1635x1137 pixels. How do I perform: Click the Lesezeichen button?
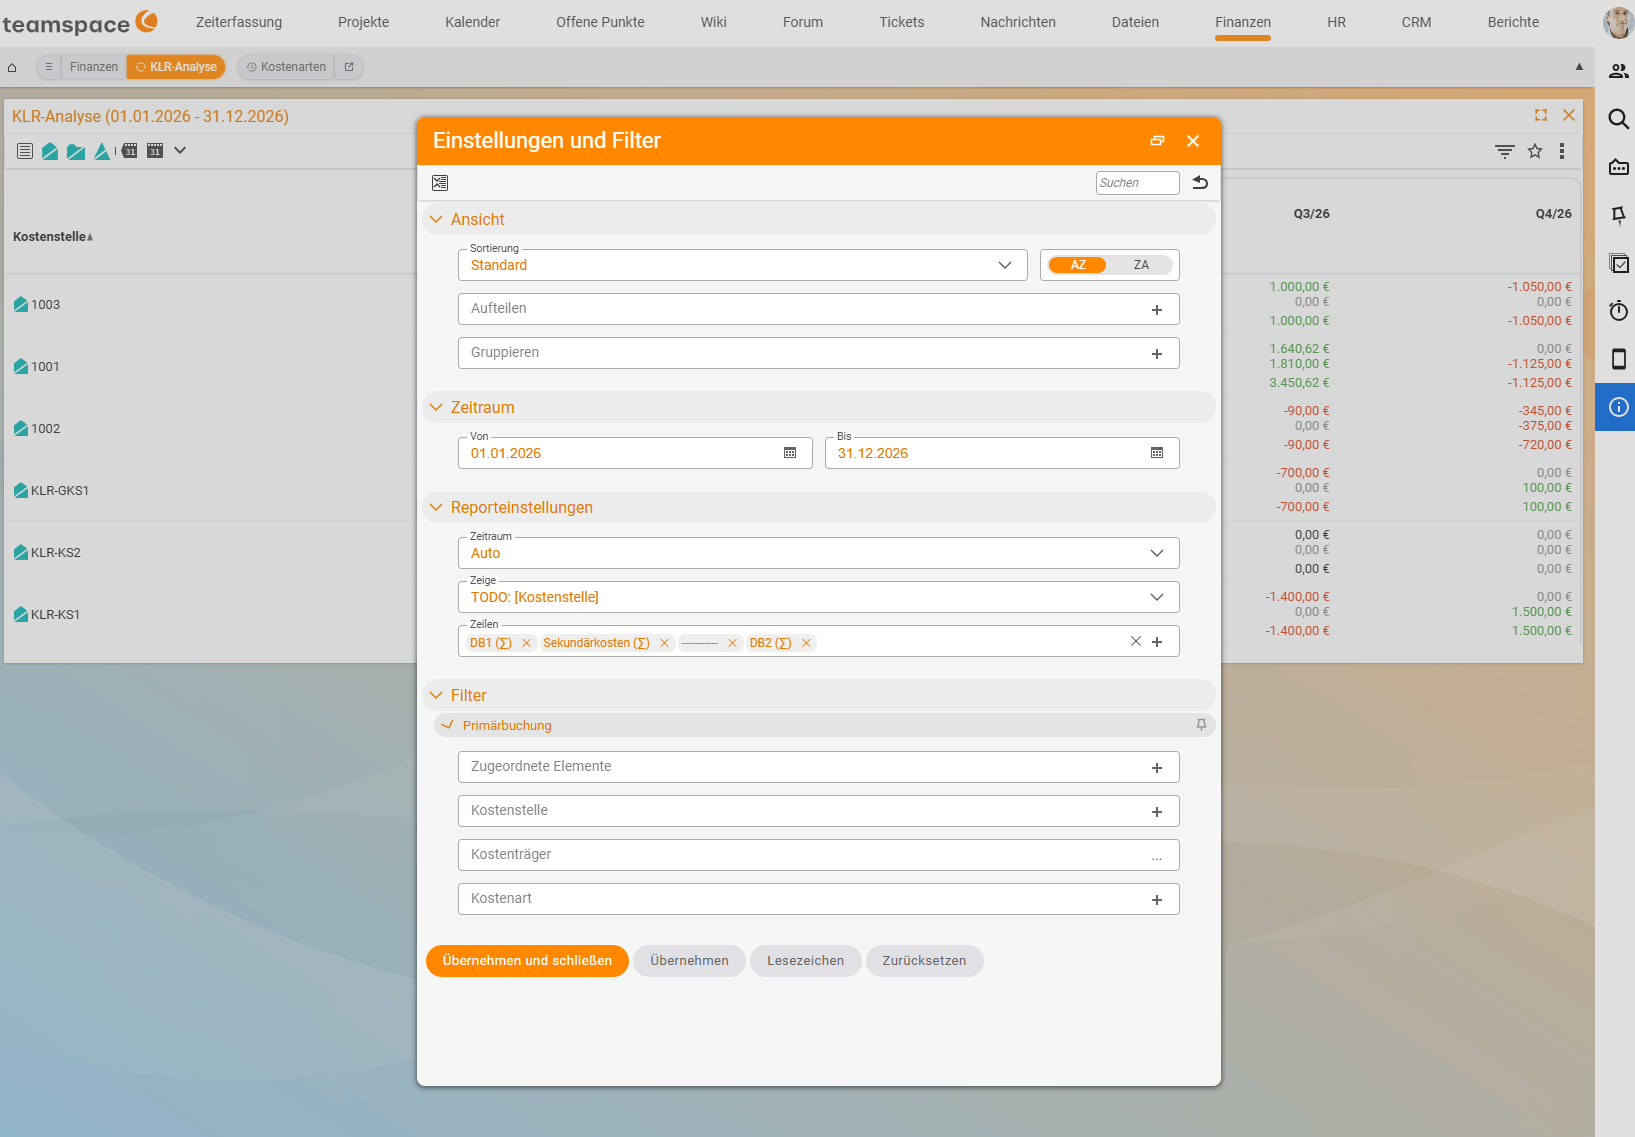805,961
